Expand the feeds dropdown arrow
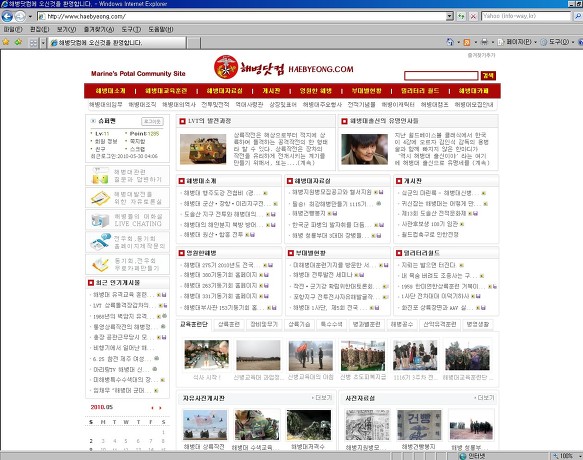Viewport: 583px width, 460px height. pos(475,42)
